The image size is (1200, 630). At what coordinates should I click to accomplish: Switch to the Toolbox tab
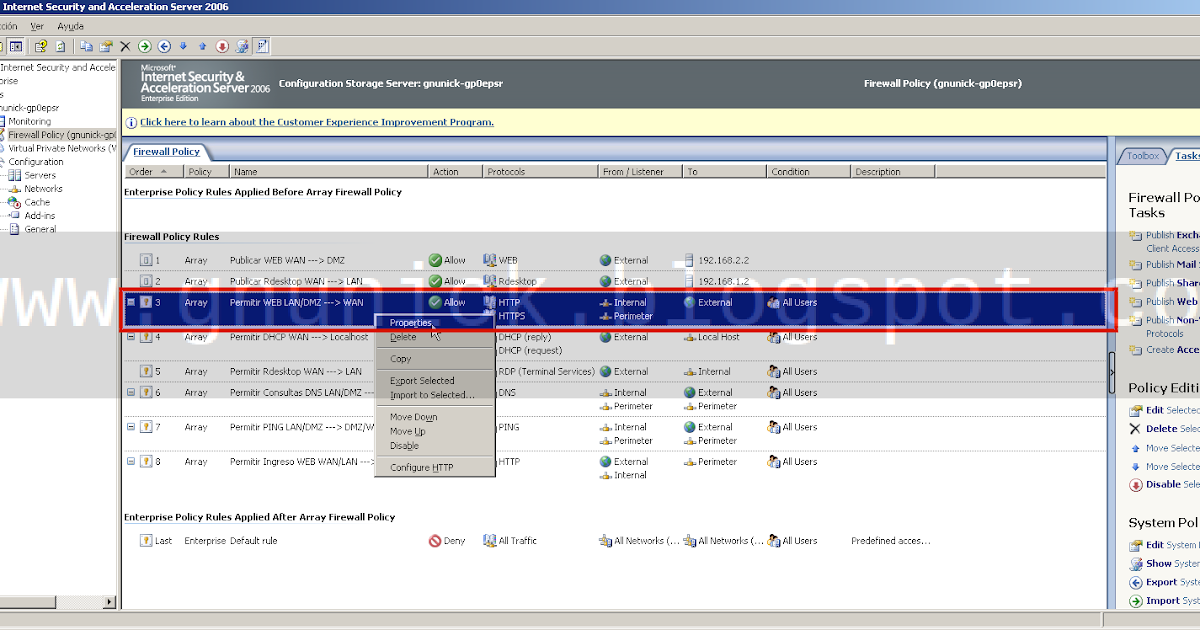pos(1143,156)
